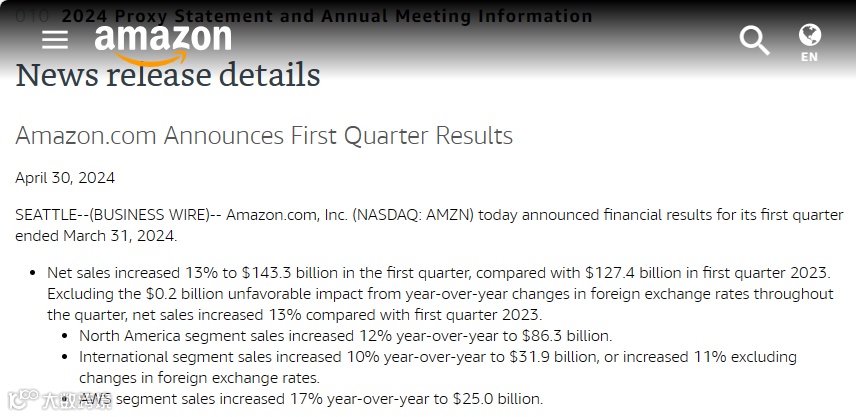
Task: Click the globe language icon
Action: [x=809, y=35]
